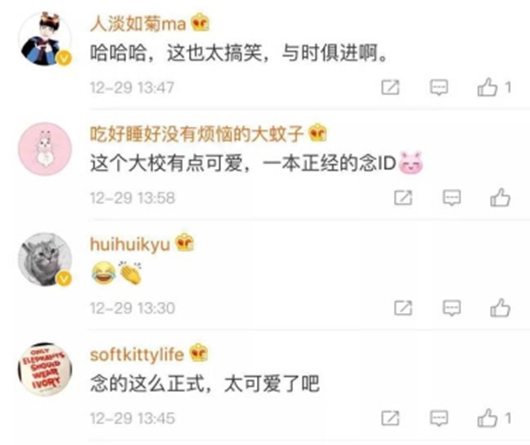Reply to the 12-29 13:58 comment
The image size is (530, 445).
tap(452, 198)
